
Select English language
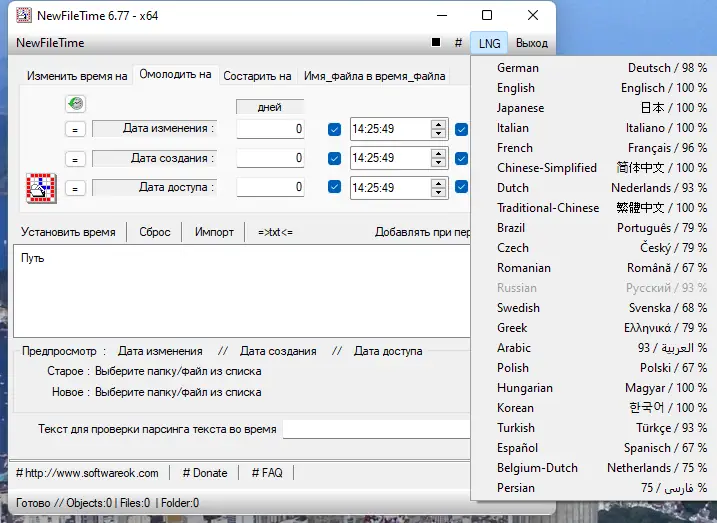click(x=594, y=88)
